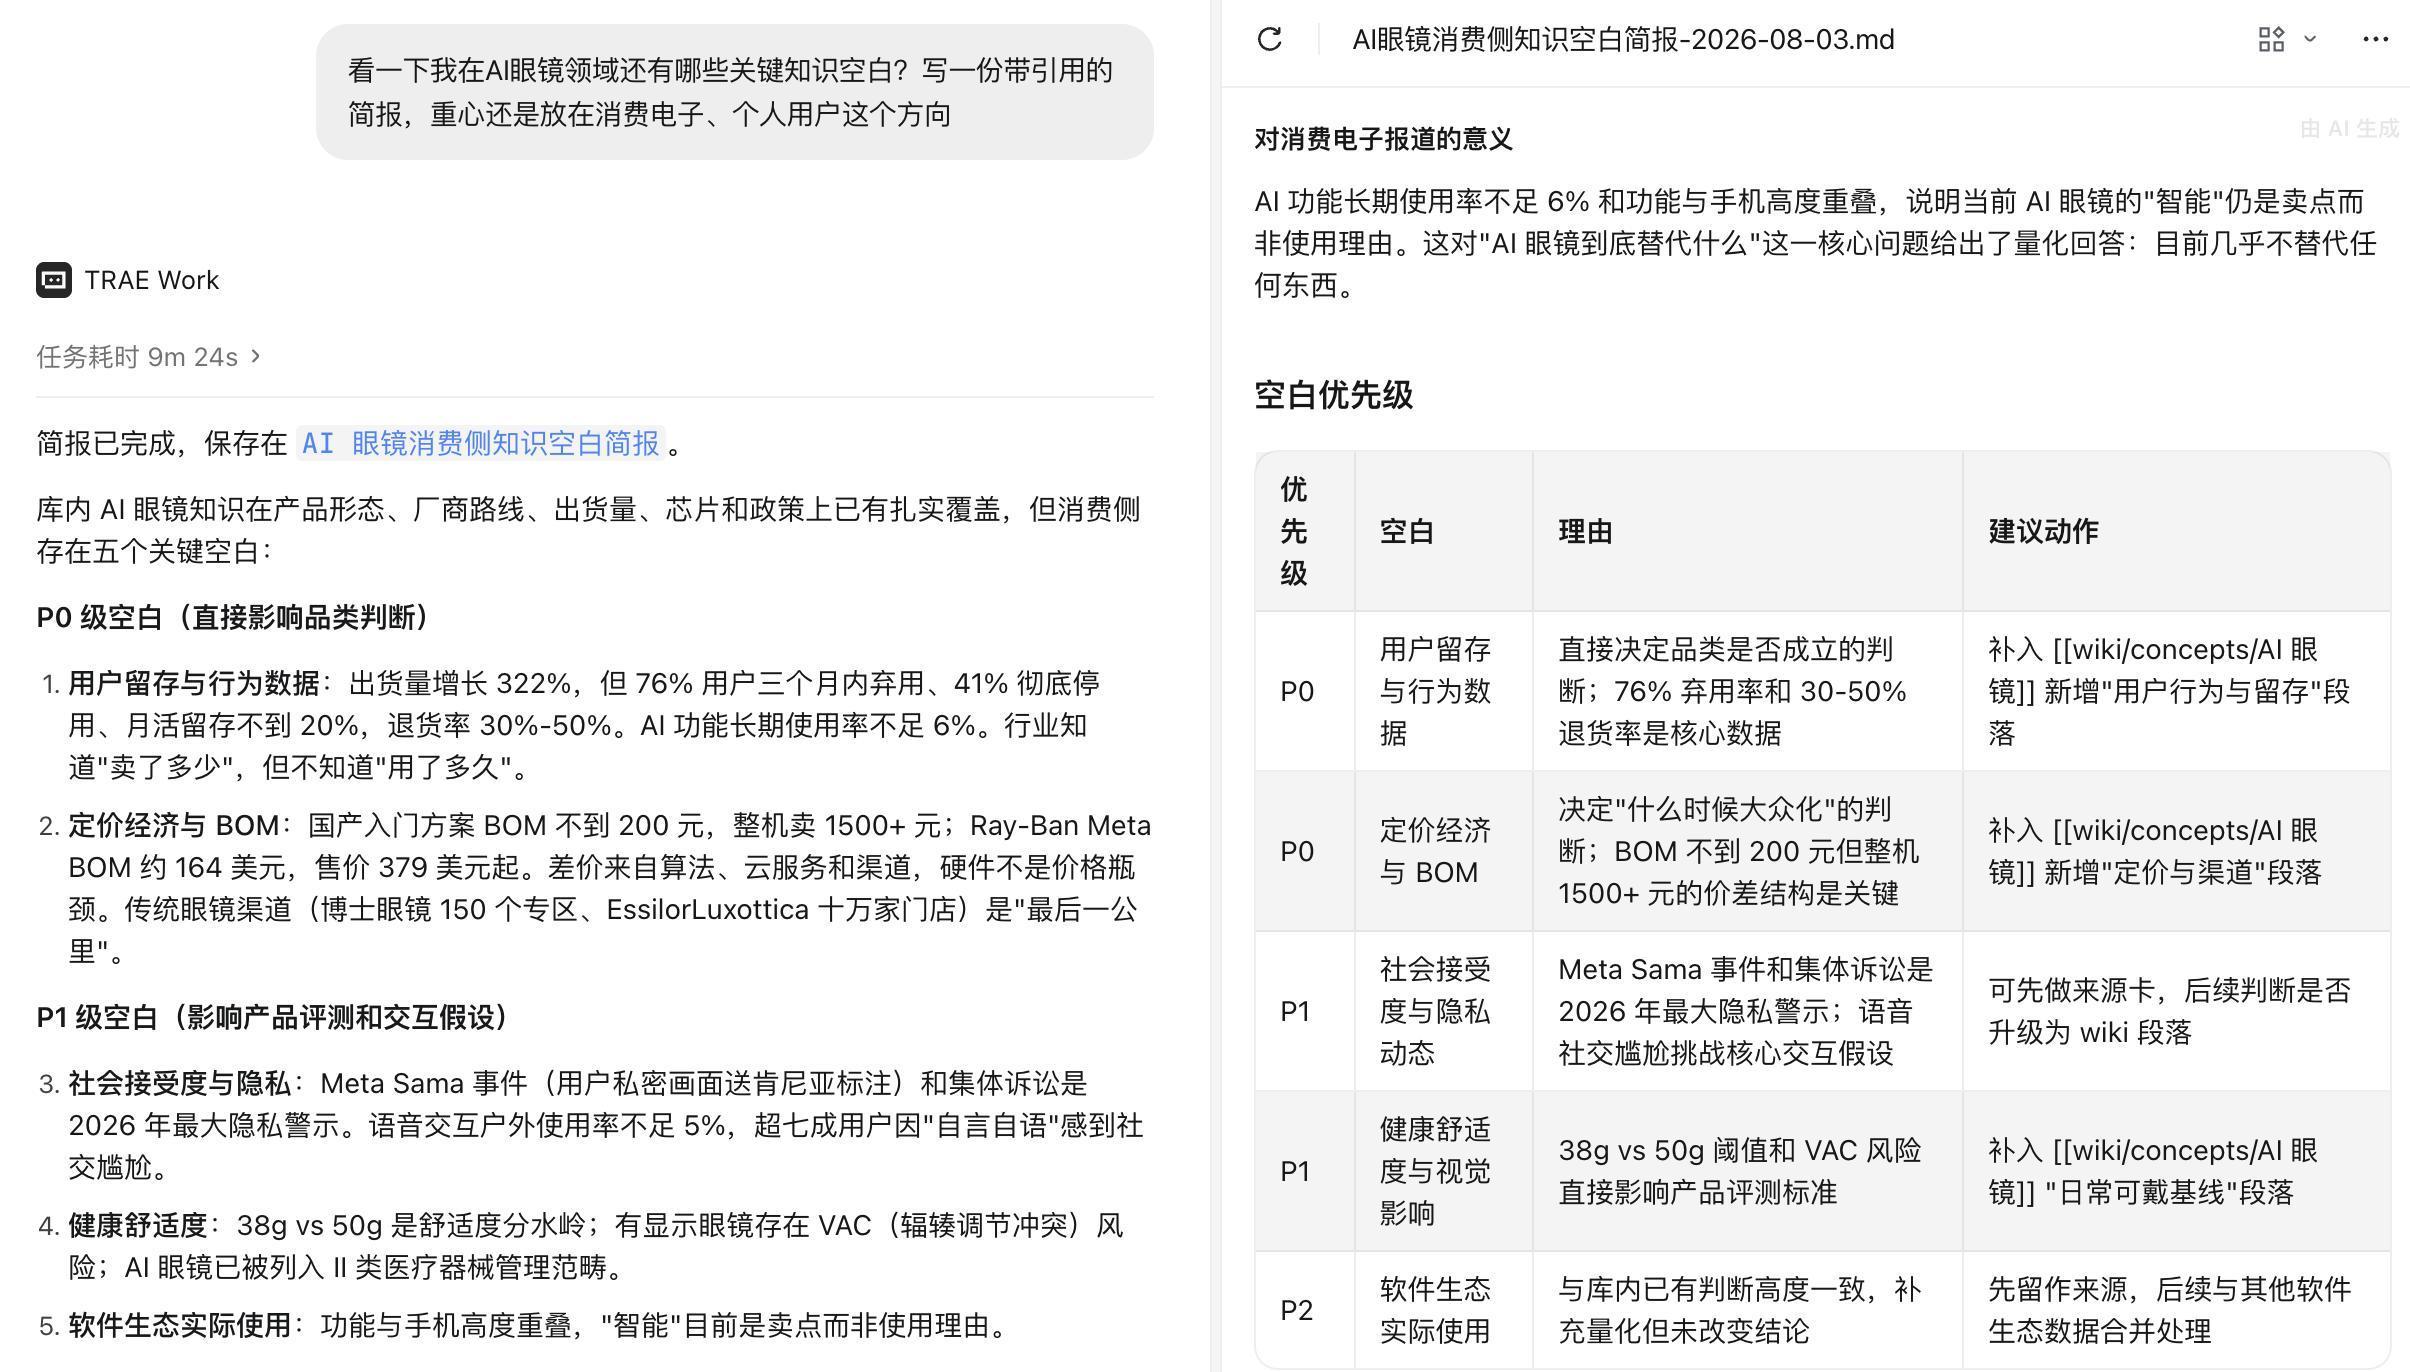Click the 建议动作 column header
2410x1372 pixels.
click(x=2176, y=531)
